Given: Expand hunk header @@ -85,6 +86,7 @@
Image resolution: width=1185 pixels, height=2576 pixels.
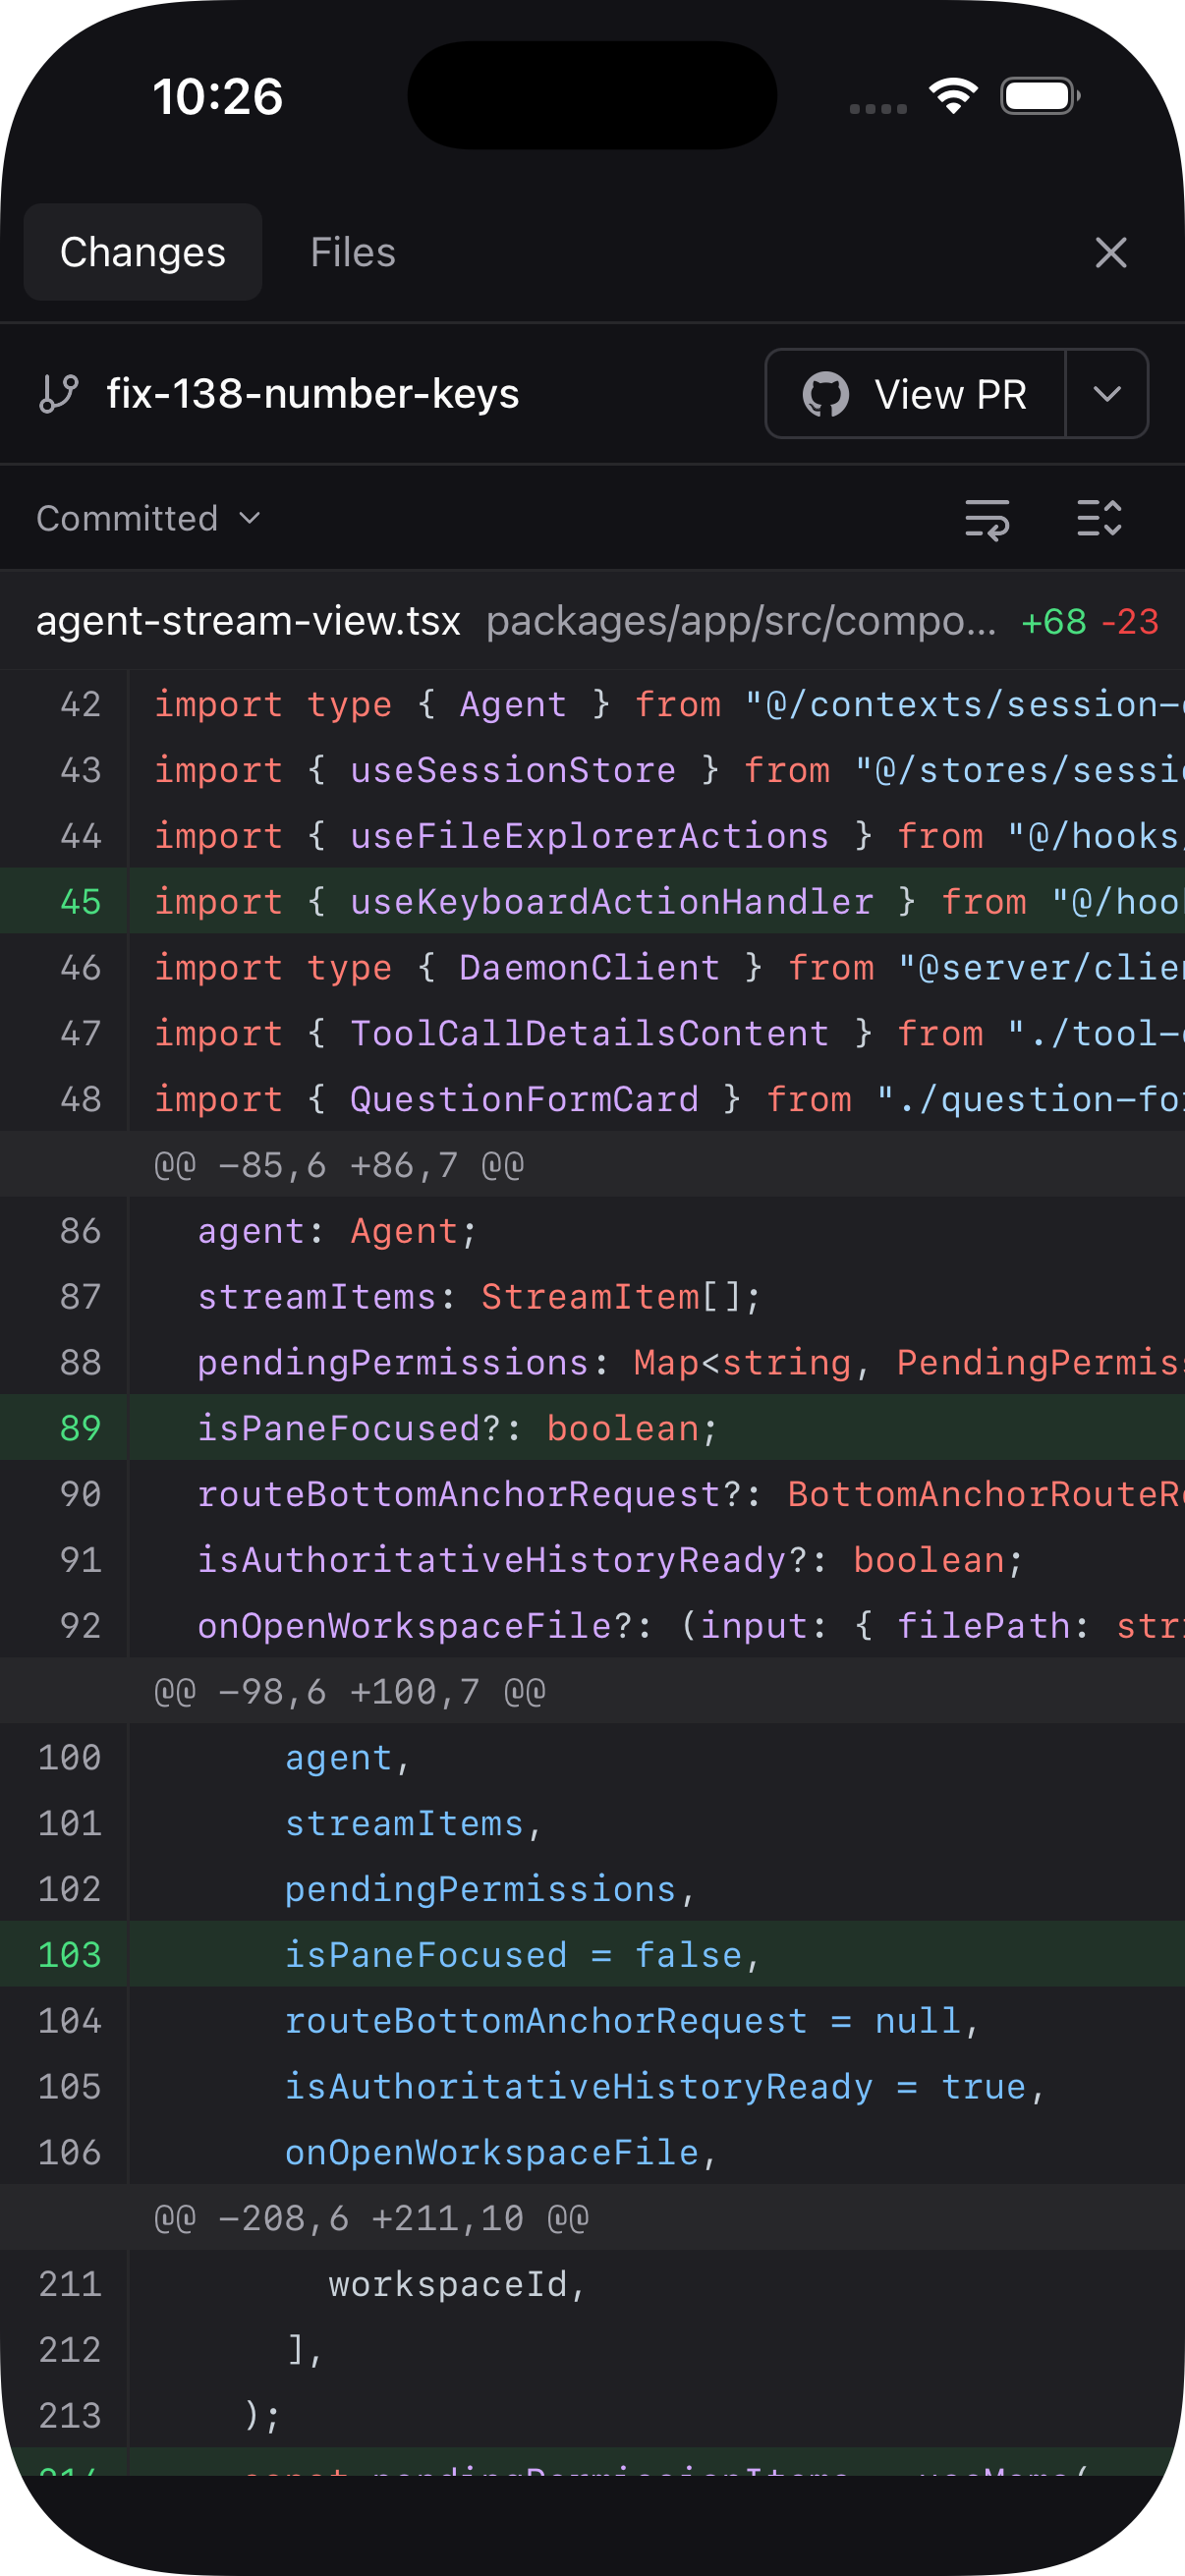Looking at the screenshot, I should coord(339,1165).
